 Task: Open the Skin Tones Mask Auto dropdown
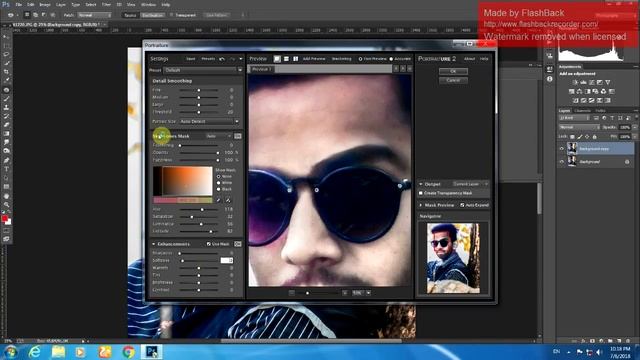click(218, 136)
